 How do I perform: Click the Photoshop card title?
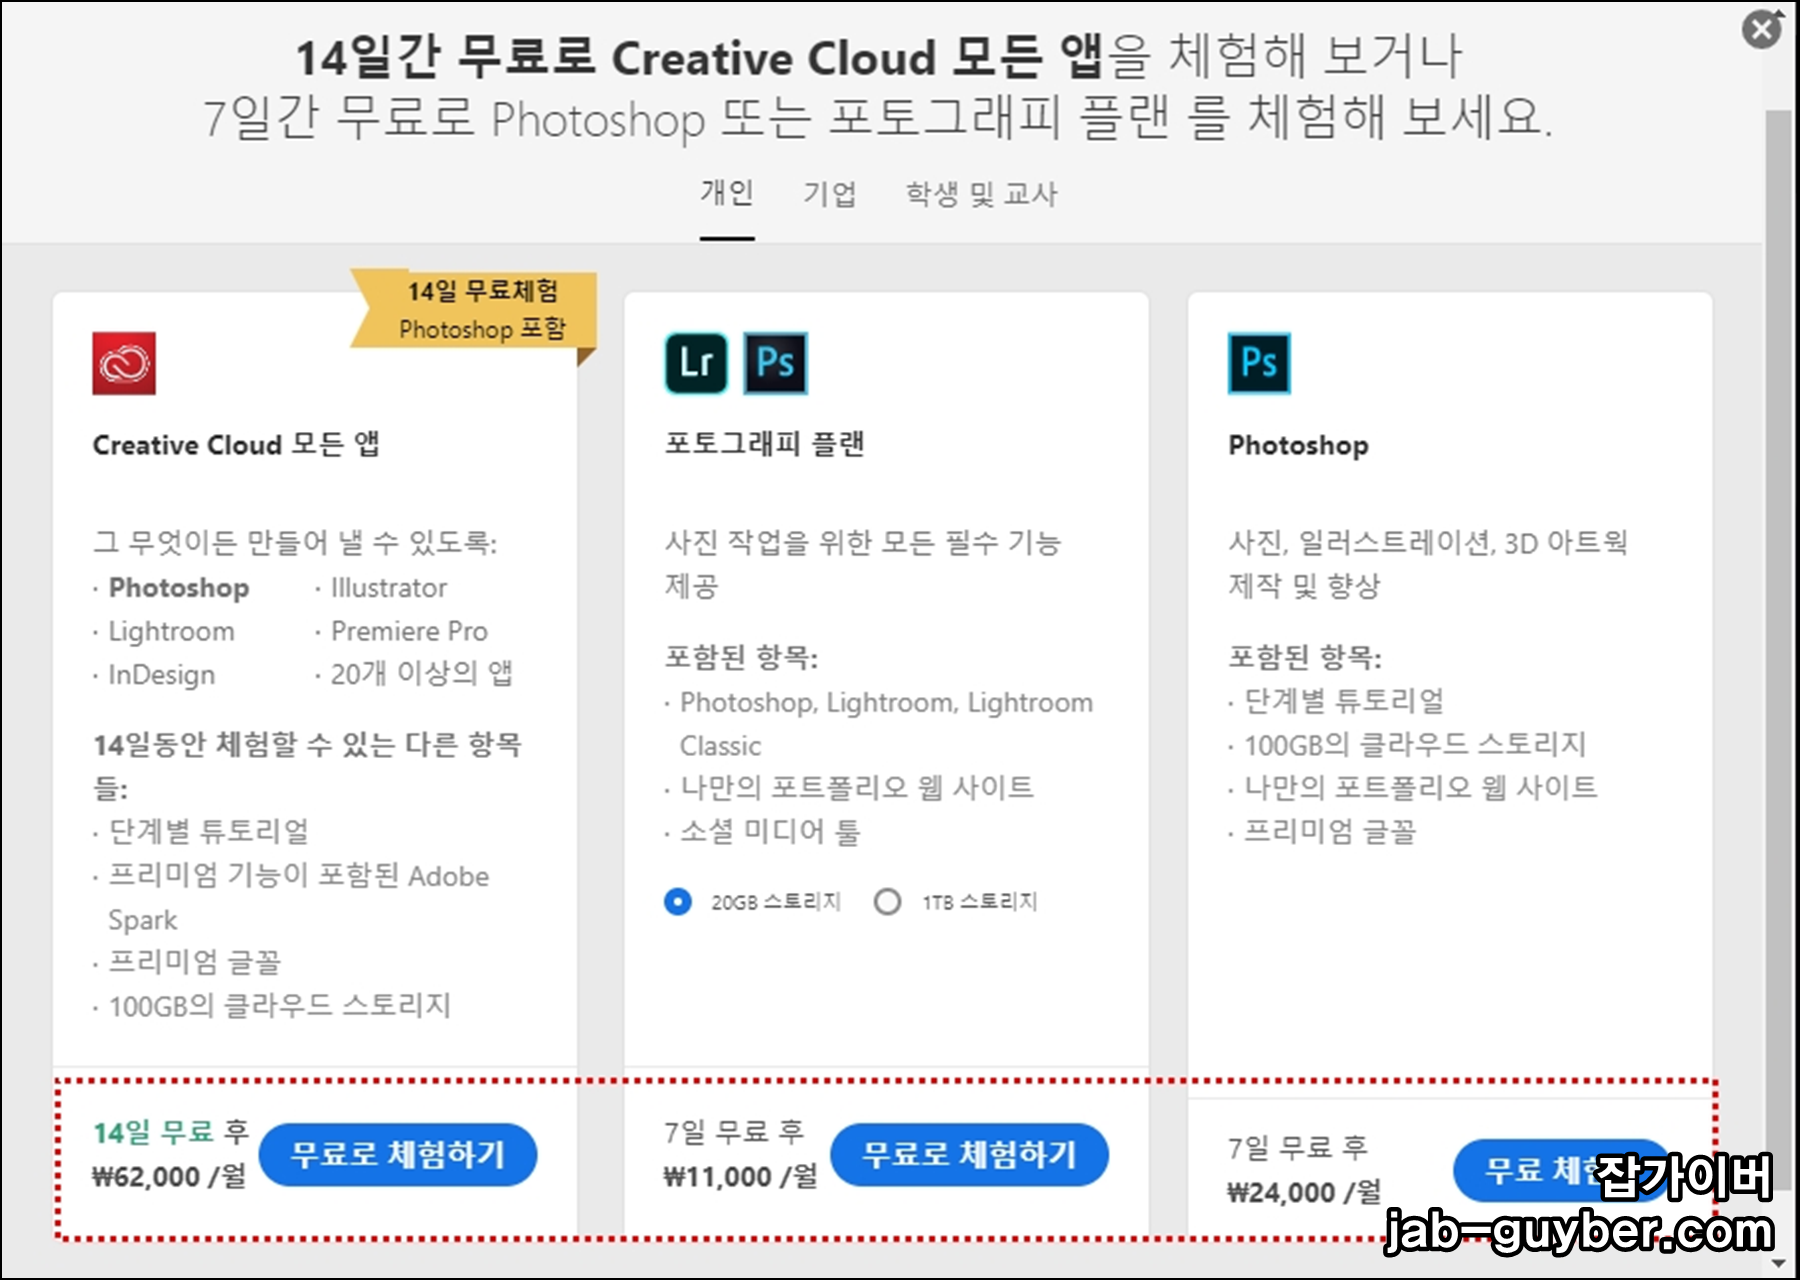[1298, 445]
